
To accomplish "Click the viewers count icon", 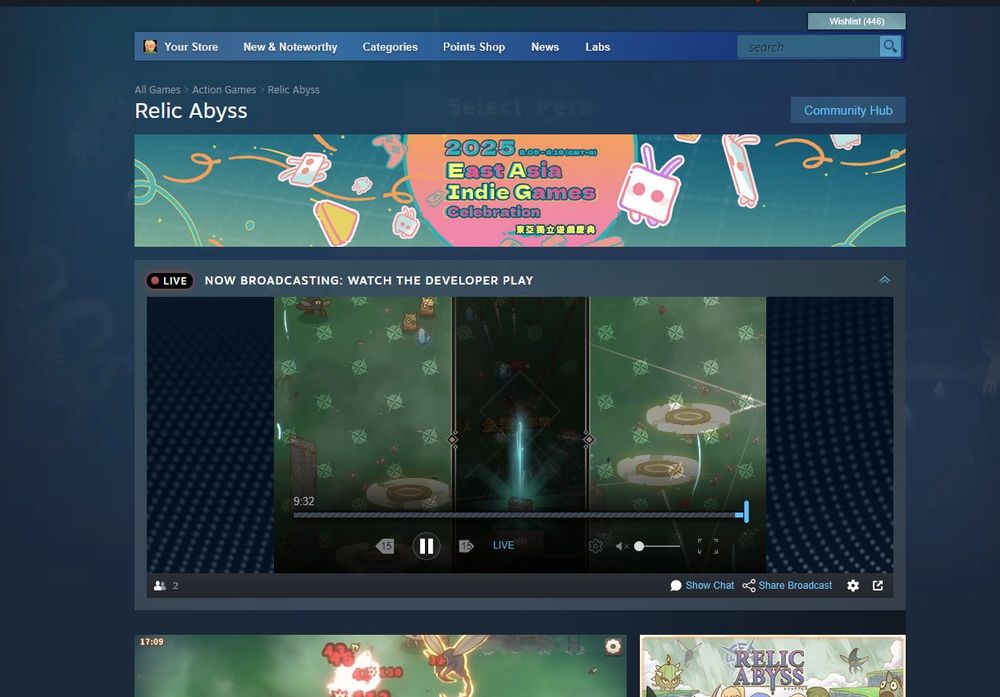I will click(x=159, y=585).
